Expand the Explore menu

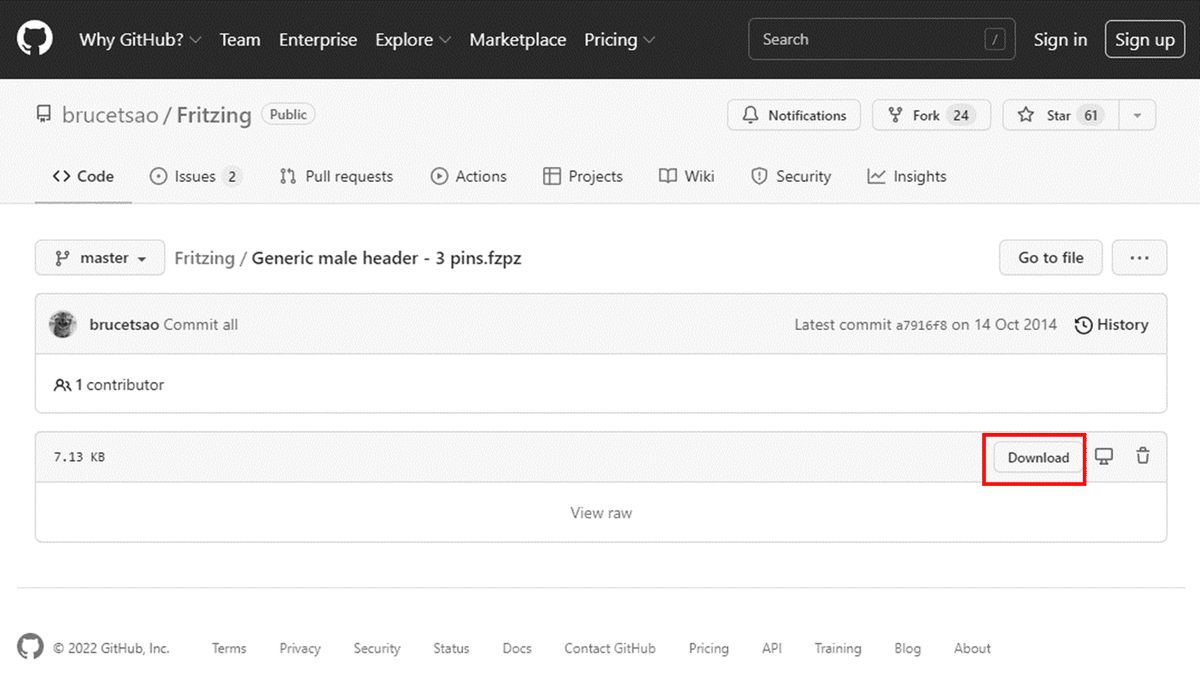point(413,40)
